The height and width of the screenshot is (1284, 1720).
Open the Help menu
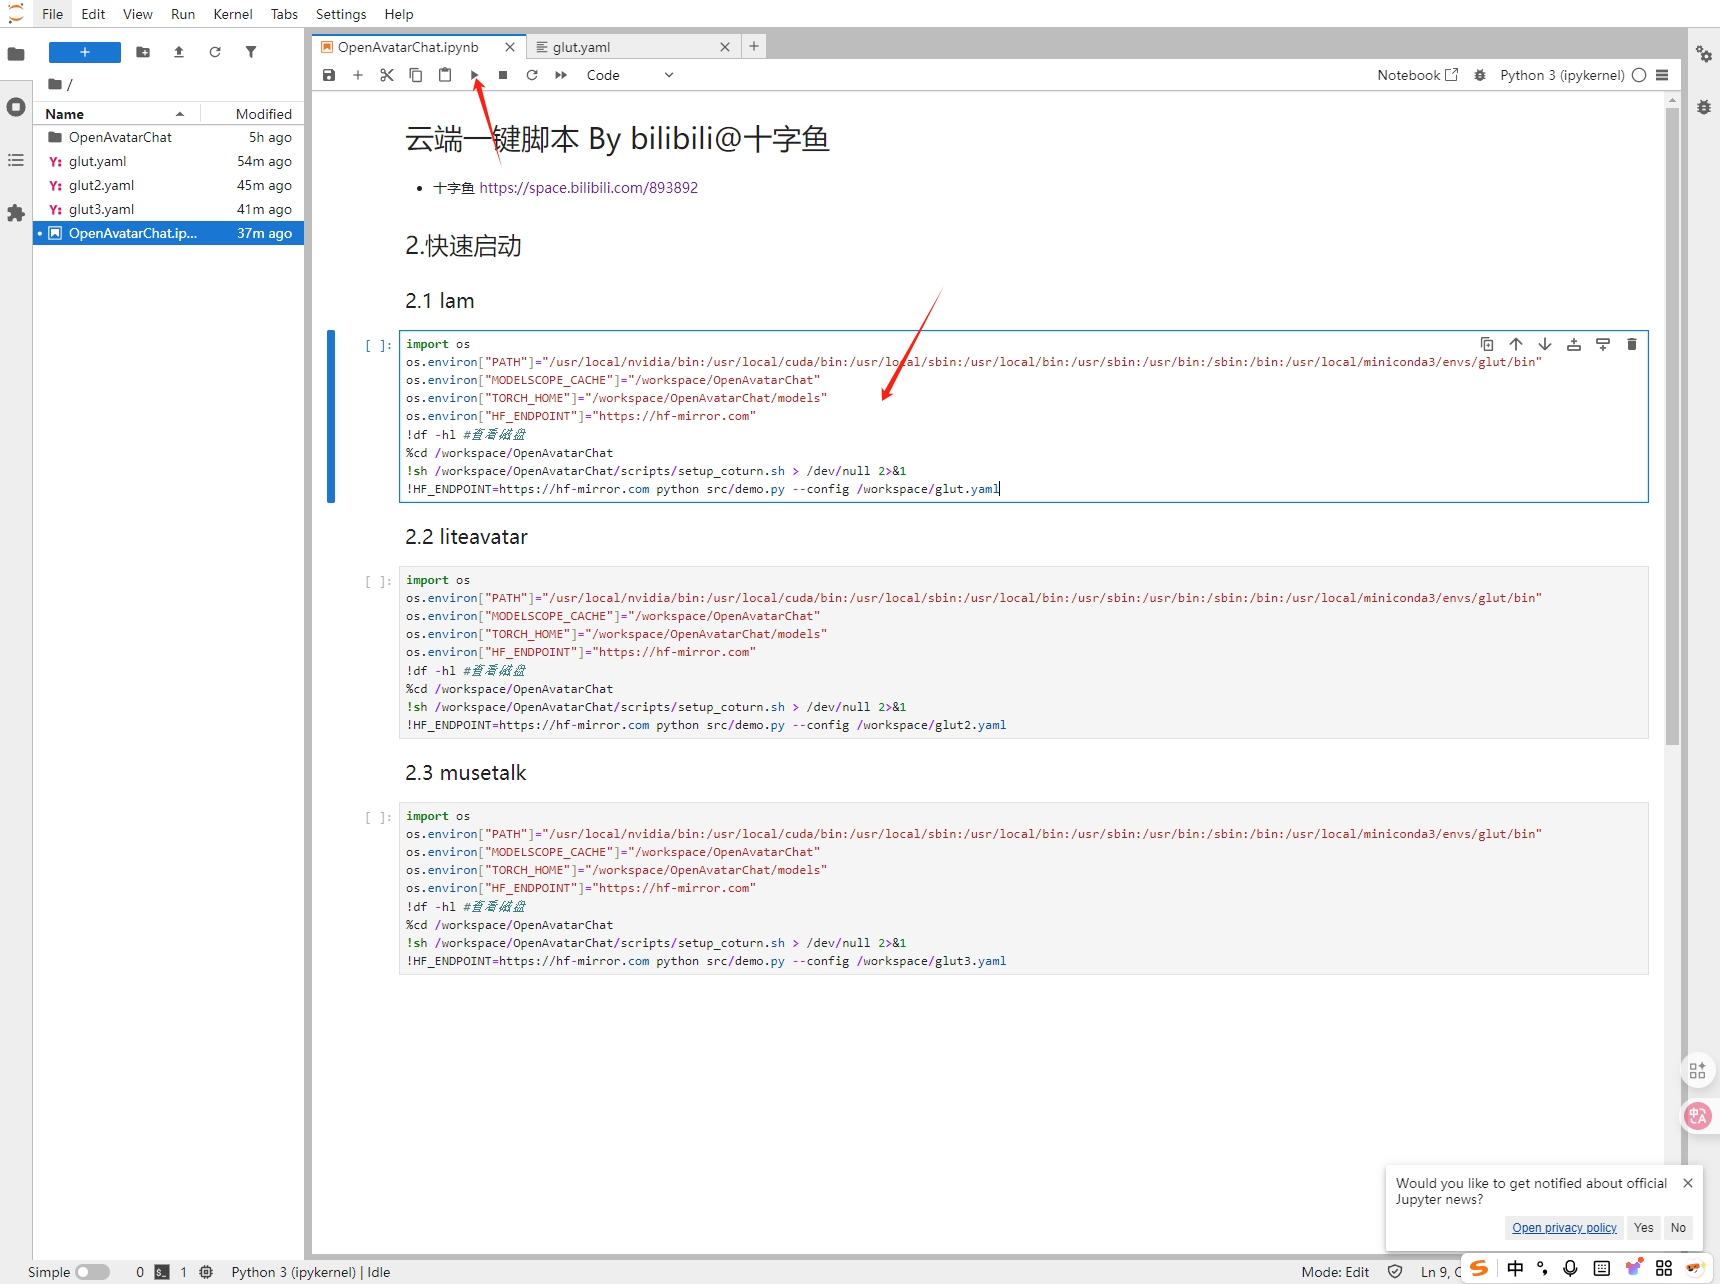tap(399, 14)
